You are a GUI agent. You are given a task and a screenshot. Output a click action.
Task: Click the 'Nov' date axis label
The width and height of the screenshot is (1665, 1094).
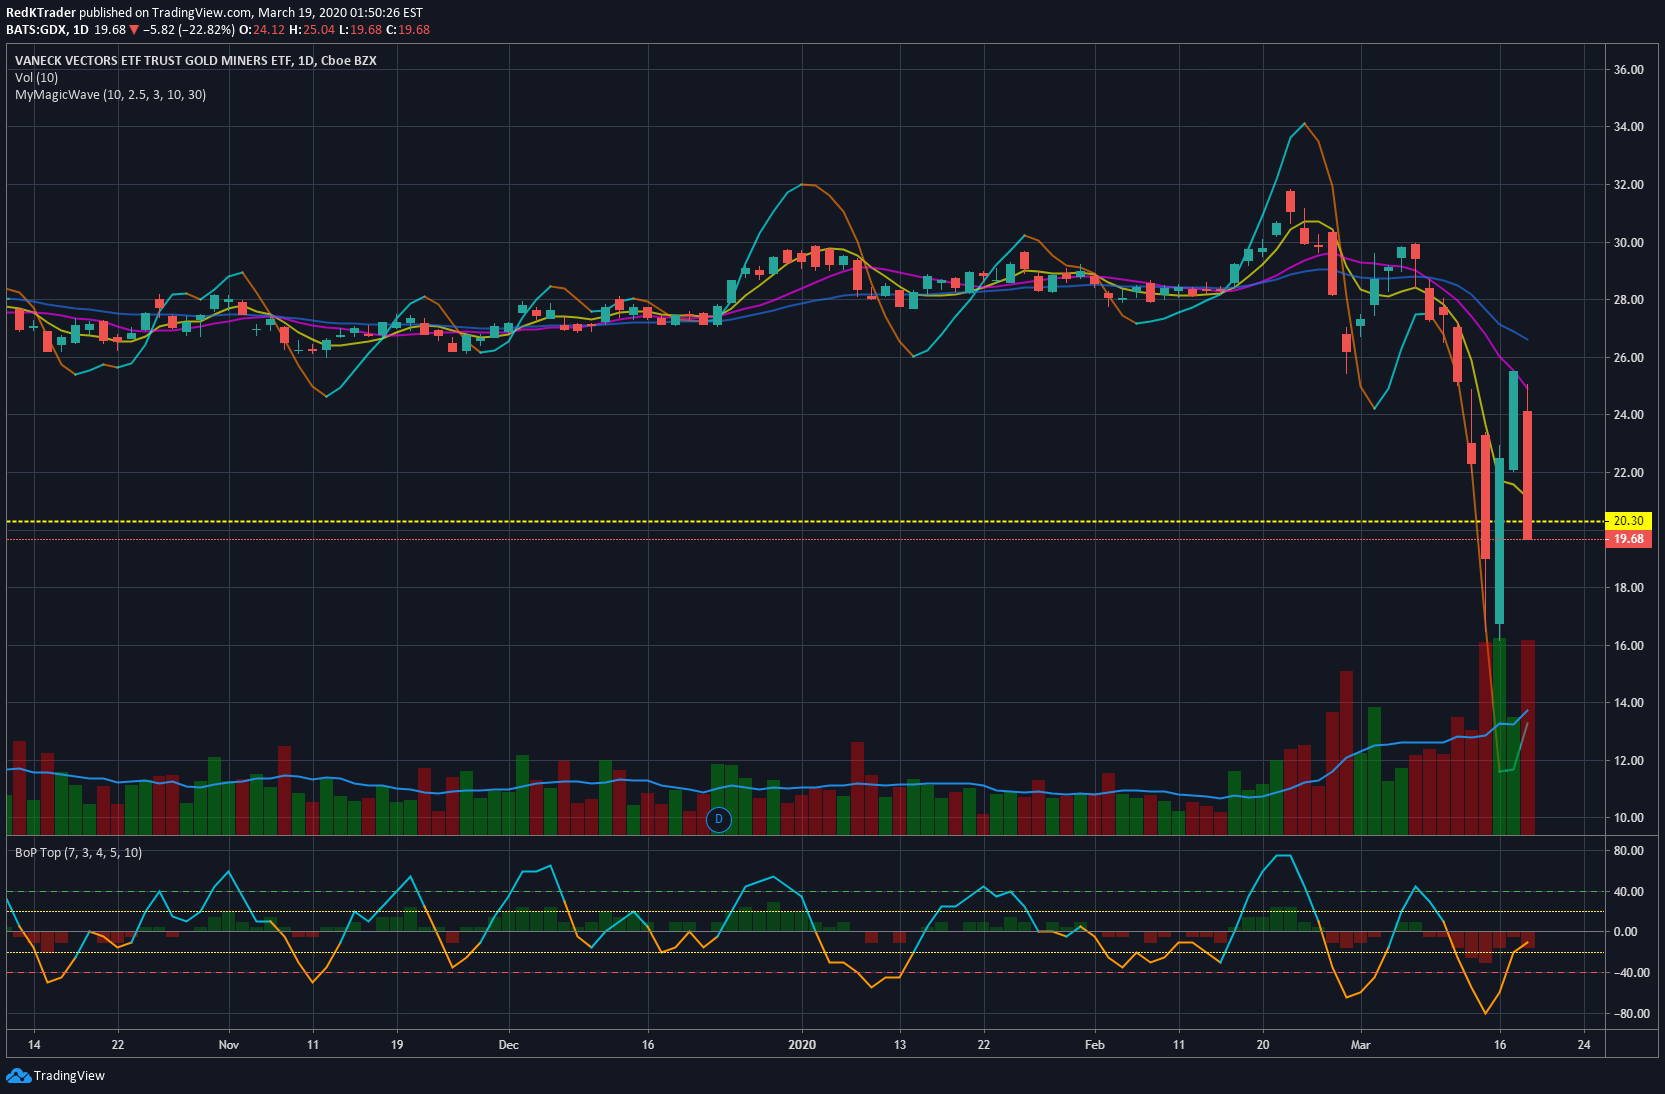[229, 1045]
